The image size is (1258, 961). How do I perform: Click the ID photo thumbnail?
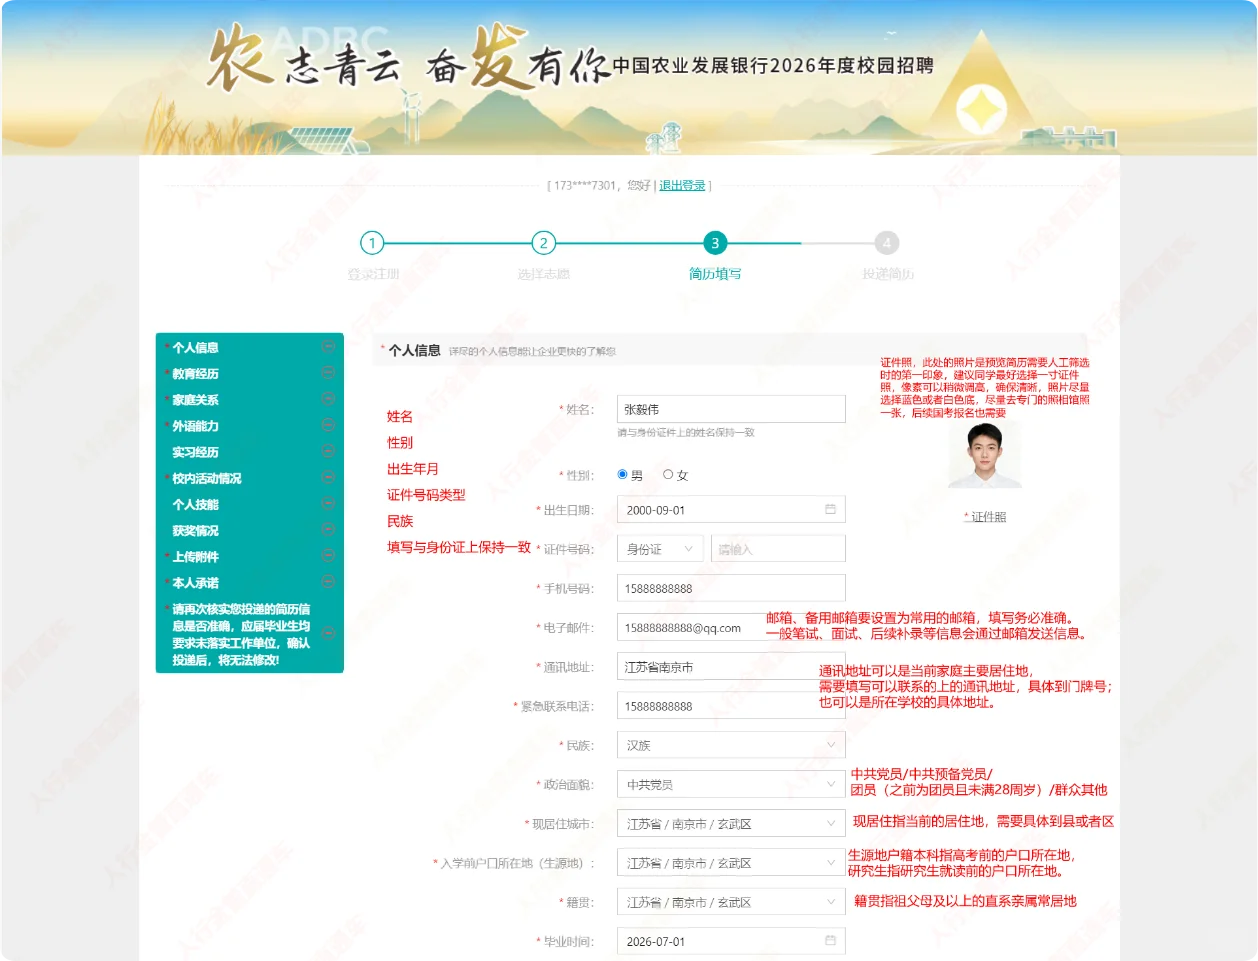pyautogui.click(x=985, y=455)
